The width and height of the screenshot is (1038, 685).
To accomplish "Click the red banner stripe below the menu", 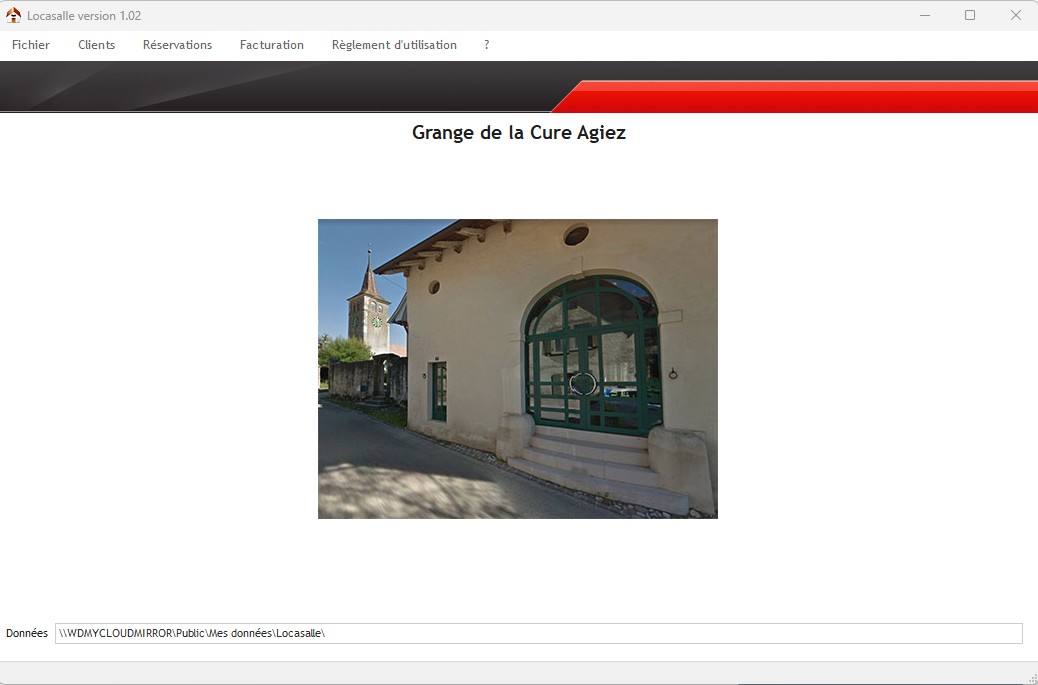I will (x=800, y=97).
